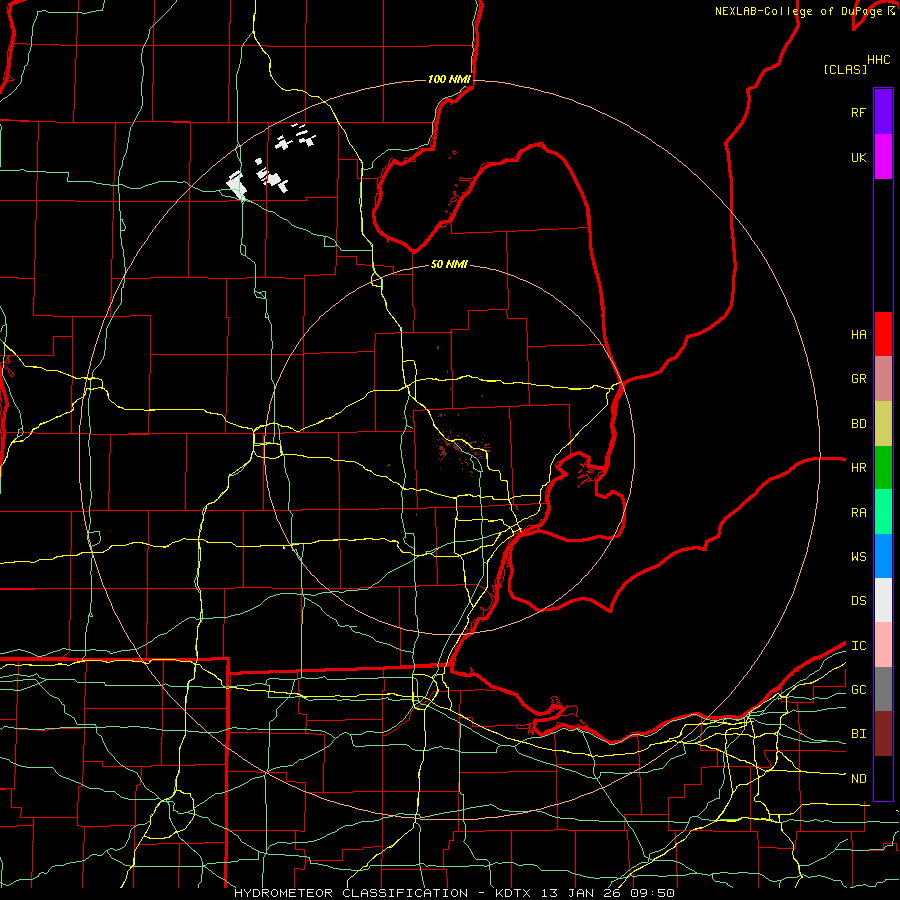900x900 pixels.
Task: Click the HR legend label
Action: pyautogui.click(x=858, y=468)
